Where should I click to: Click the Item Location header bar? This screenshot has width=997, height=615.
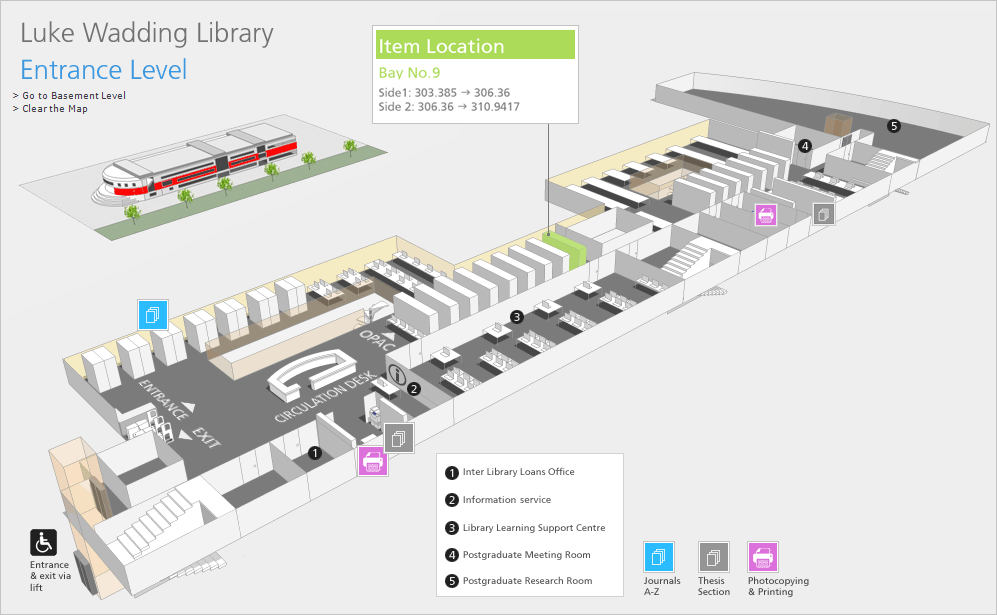[475, 45]
